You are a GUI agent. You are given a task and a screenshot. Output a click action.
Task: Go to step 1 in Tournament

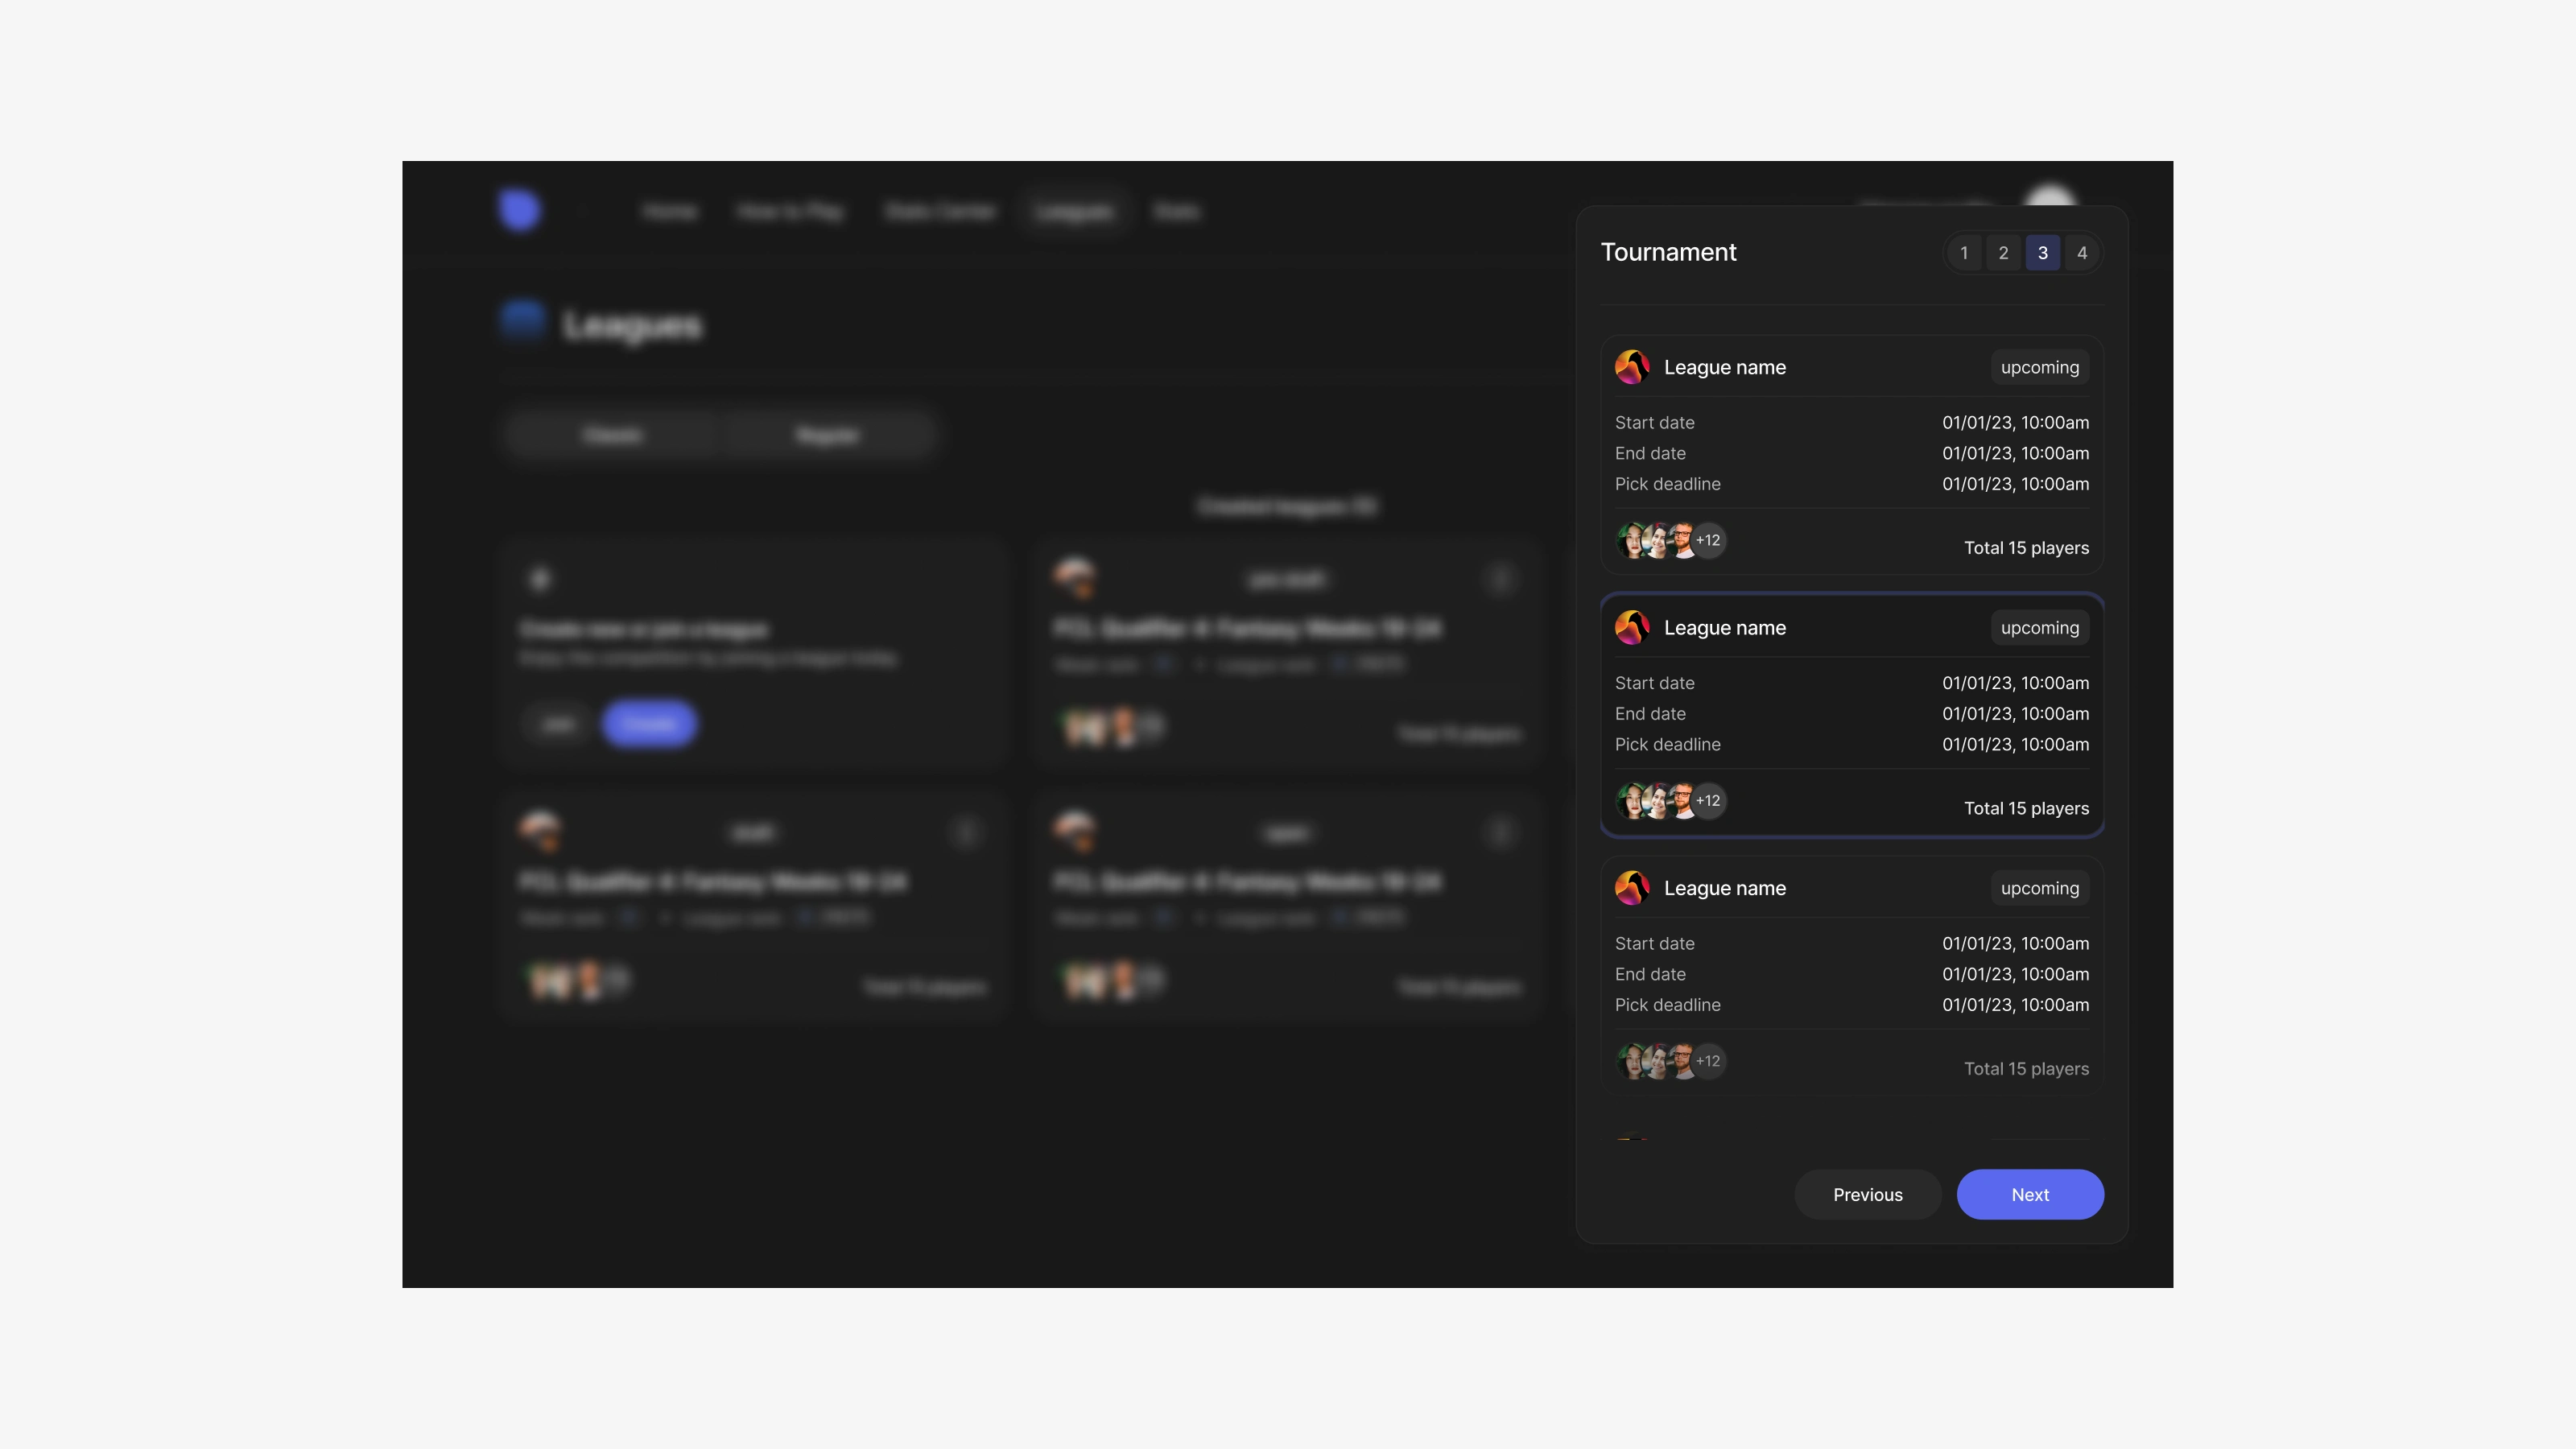(x=1964, y=253)
